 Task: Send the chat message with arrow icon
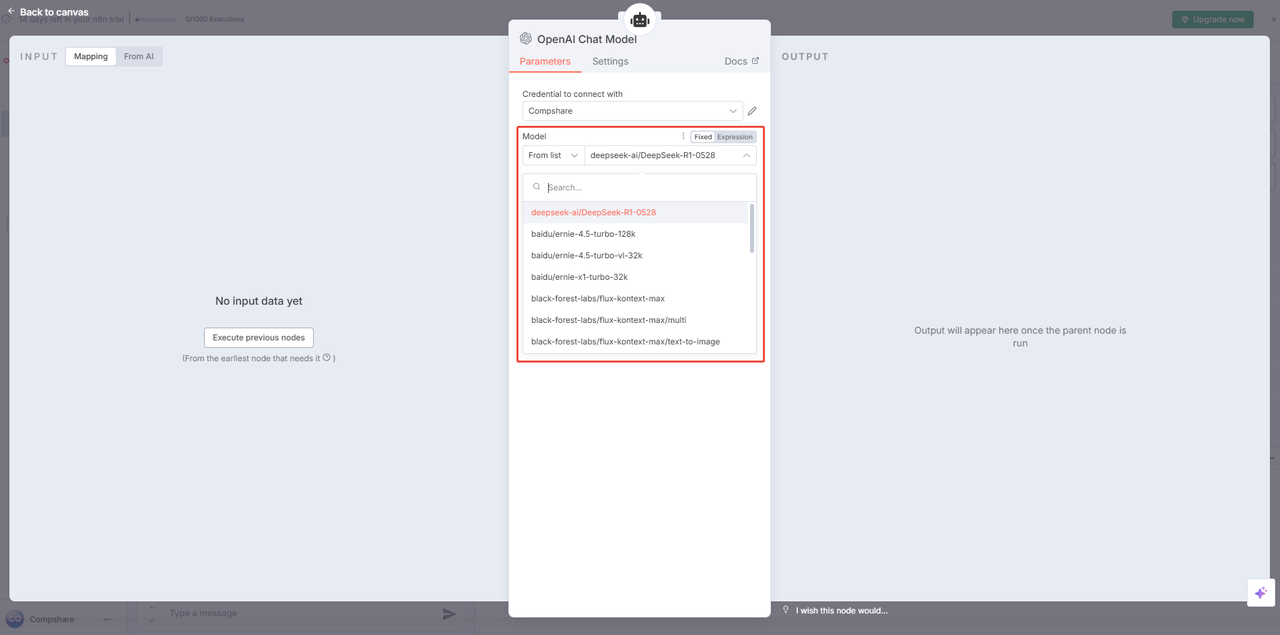pos(450,614)
